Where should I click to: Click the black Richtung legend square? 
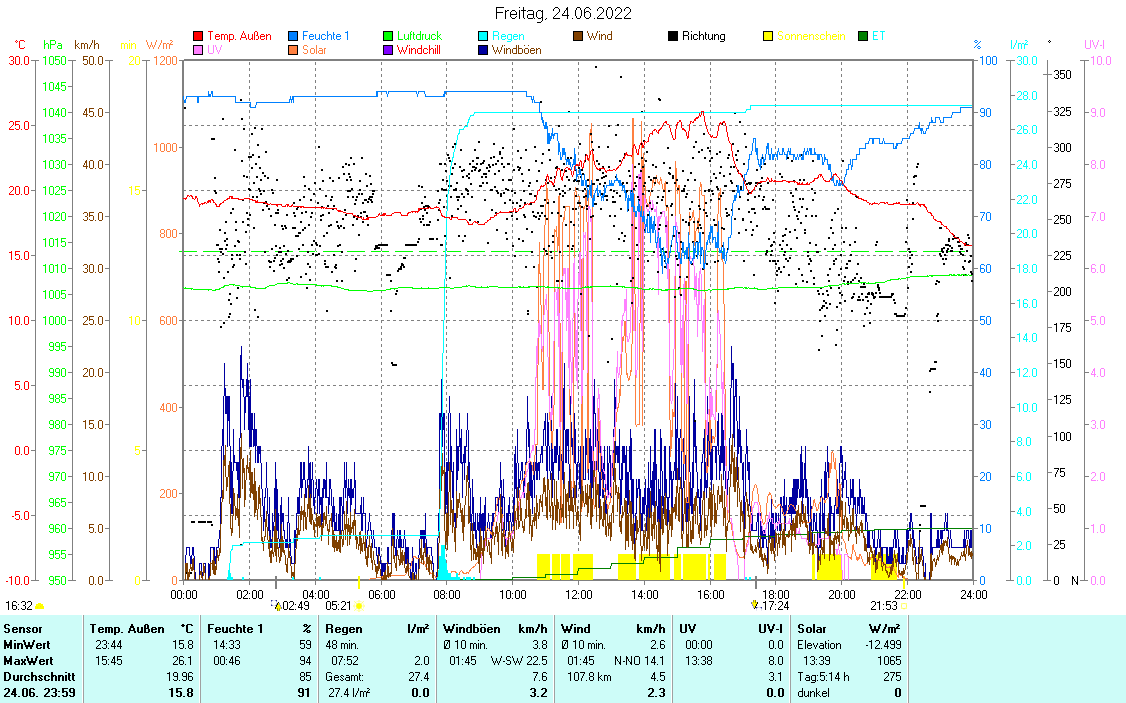tap(674, 36)
